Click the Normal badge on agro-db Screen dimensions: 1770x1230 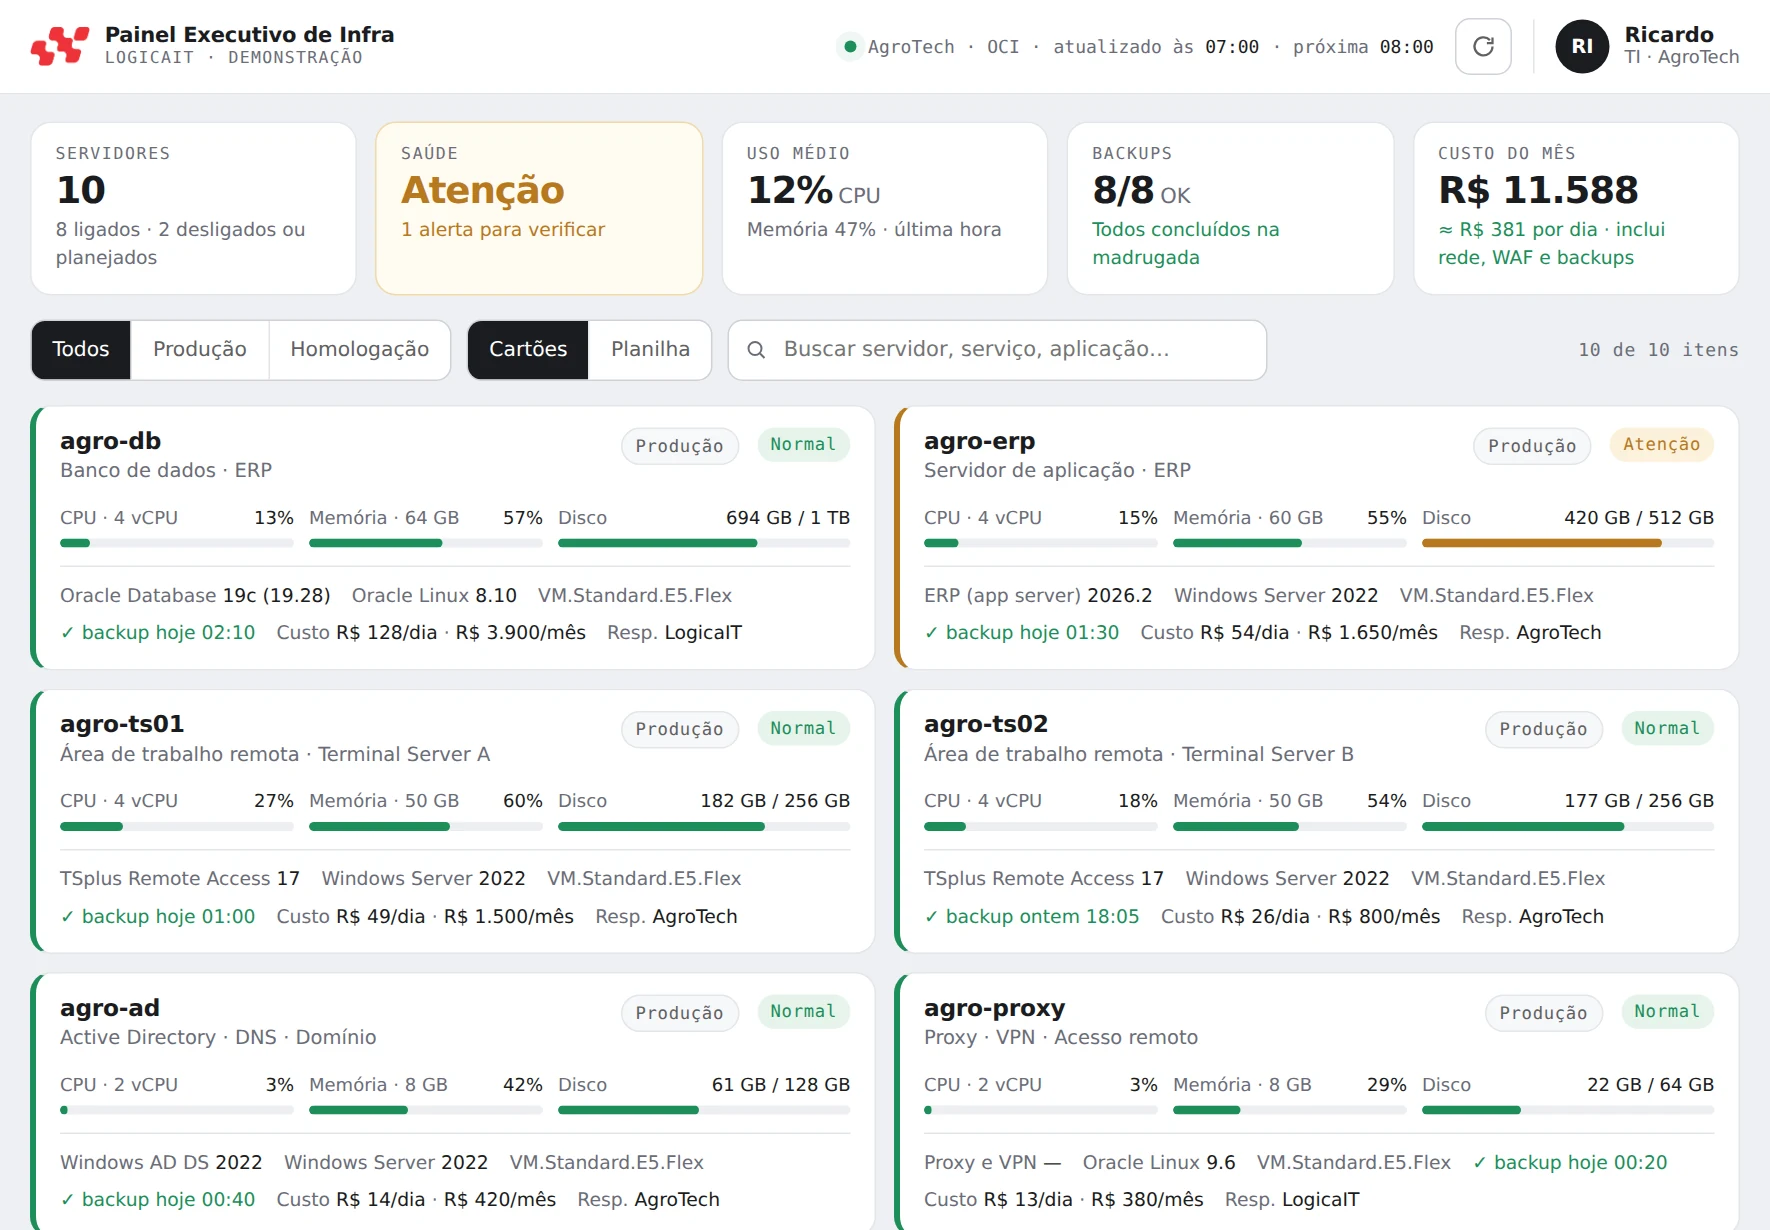[x=803, y=444]
